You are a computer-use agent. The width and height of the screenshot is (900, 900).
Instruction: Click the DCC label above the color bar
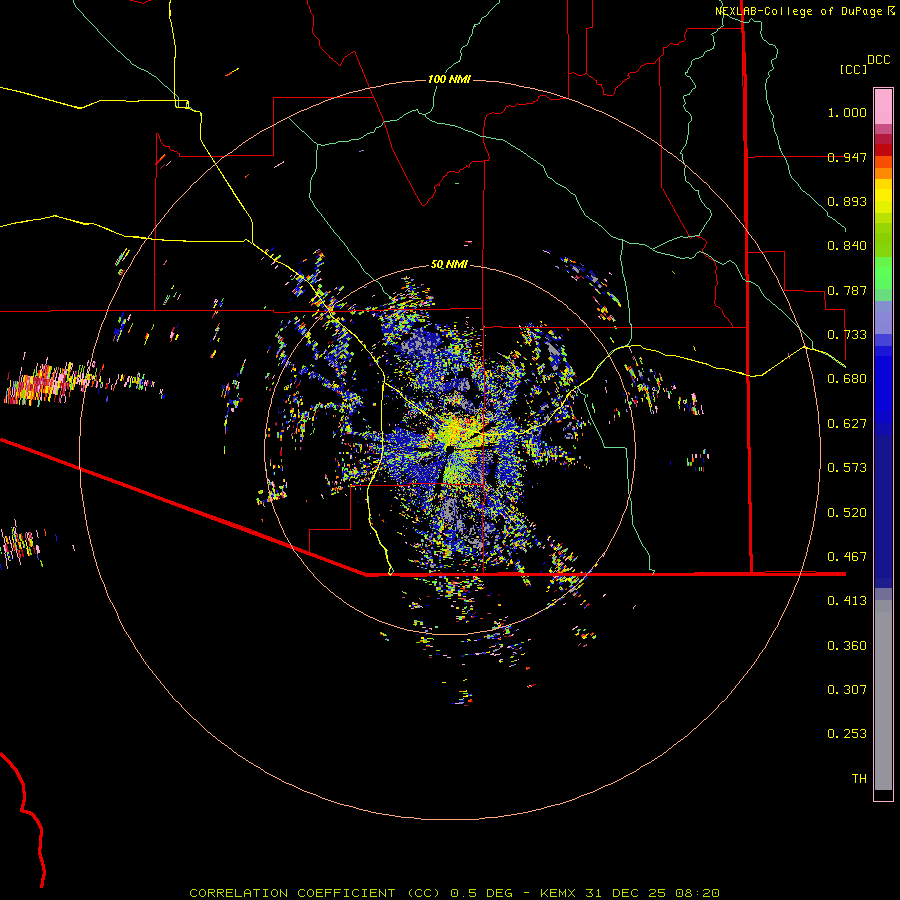click(x=879, y=60)
